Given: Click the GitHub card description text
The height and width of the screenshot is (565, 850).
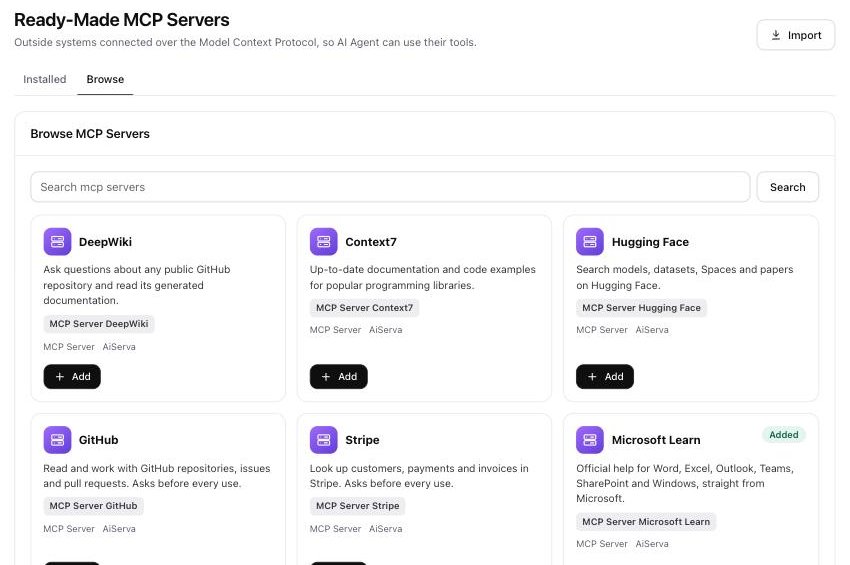Looking at the screenshot, I should 157,476.
